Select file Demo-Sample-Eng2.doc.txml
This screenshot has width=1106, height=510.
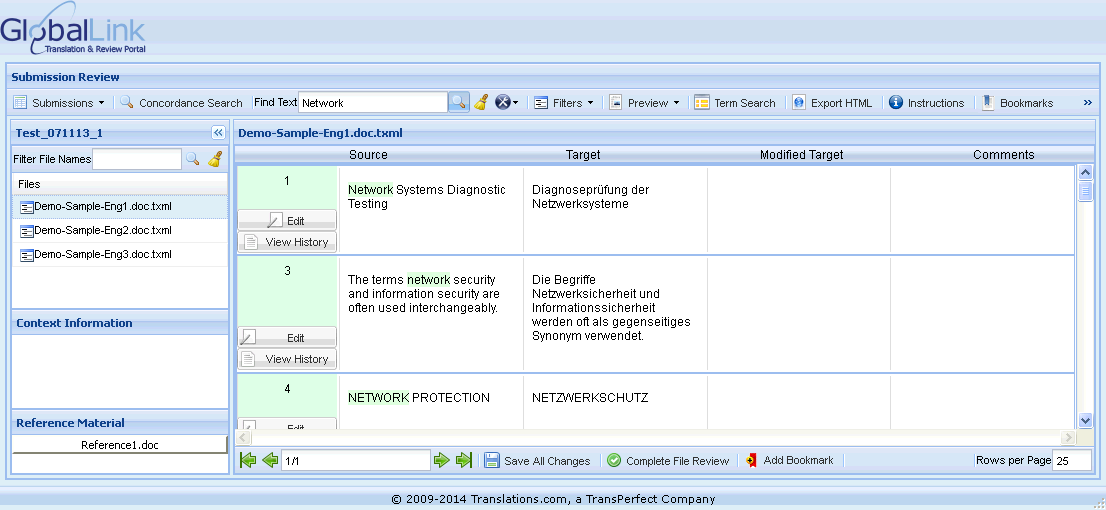tap(120, 231)
